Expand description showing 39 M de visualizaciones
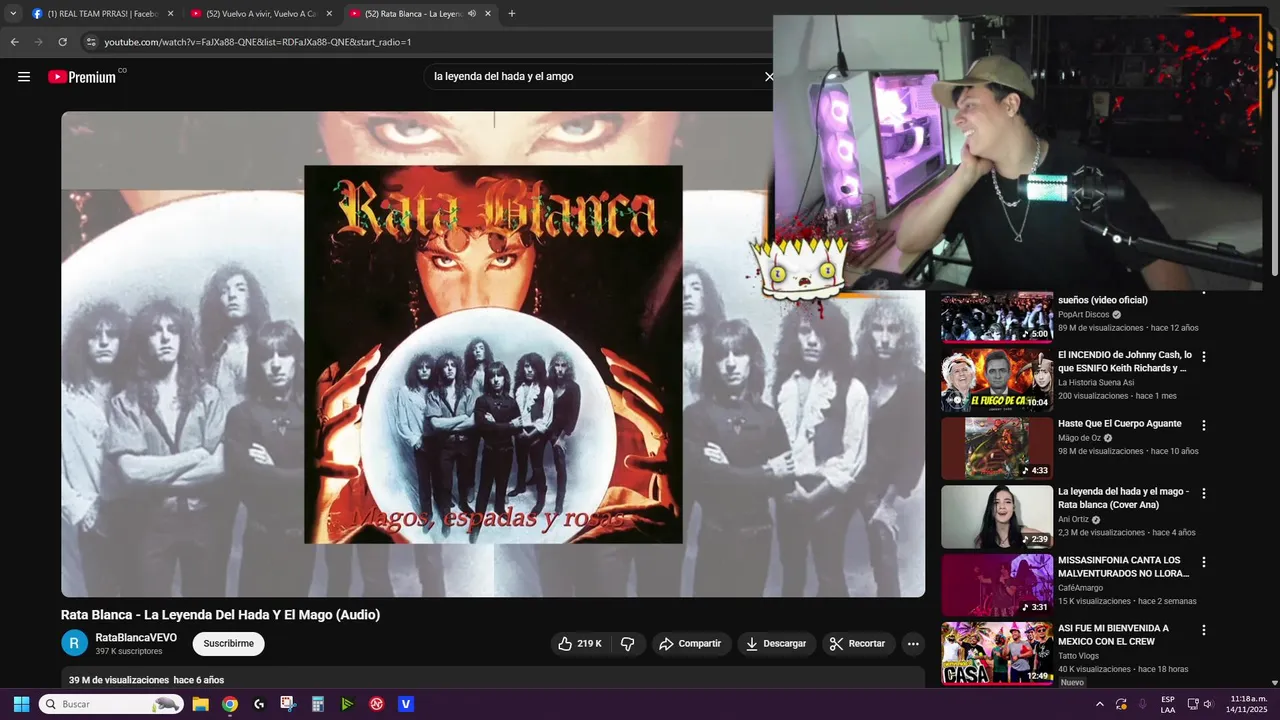The height and width of the screenshot is (720, 1280). 146,680
